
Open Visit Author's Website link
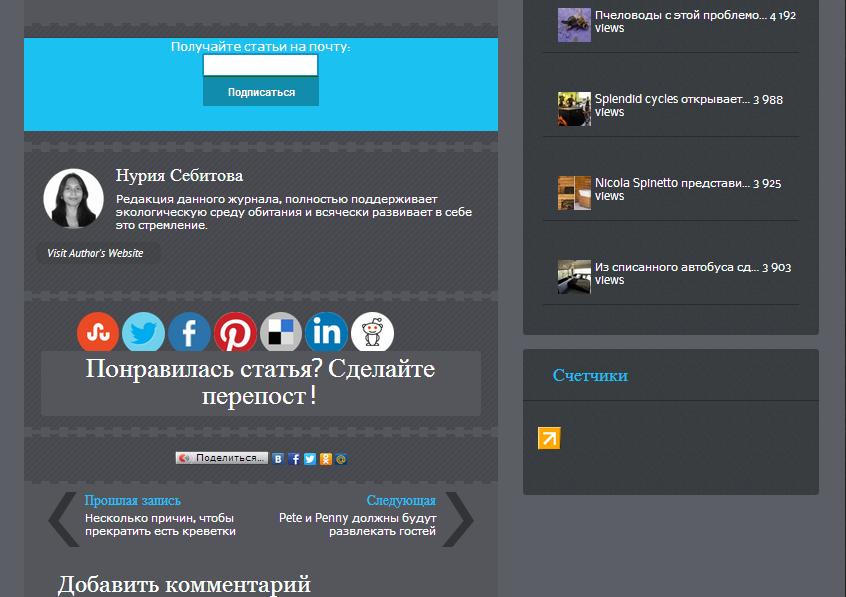pos(95,253)
